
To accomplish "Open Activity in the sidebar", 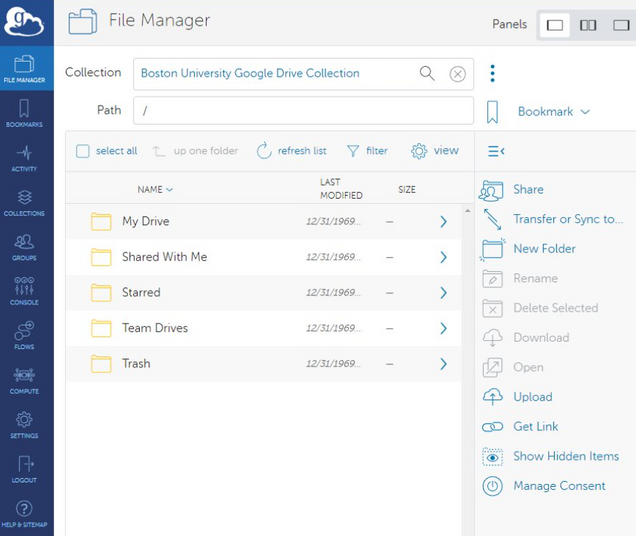I will pos(24,157).
